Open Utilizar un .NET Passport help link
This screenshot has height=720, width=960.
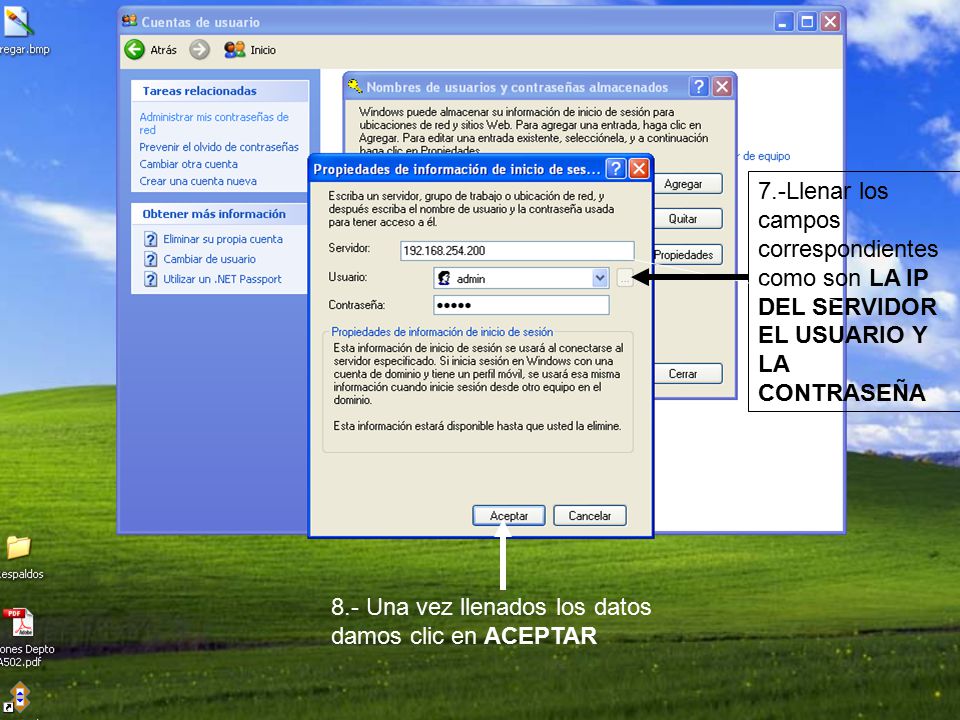coord(222,279)
